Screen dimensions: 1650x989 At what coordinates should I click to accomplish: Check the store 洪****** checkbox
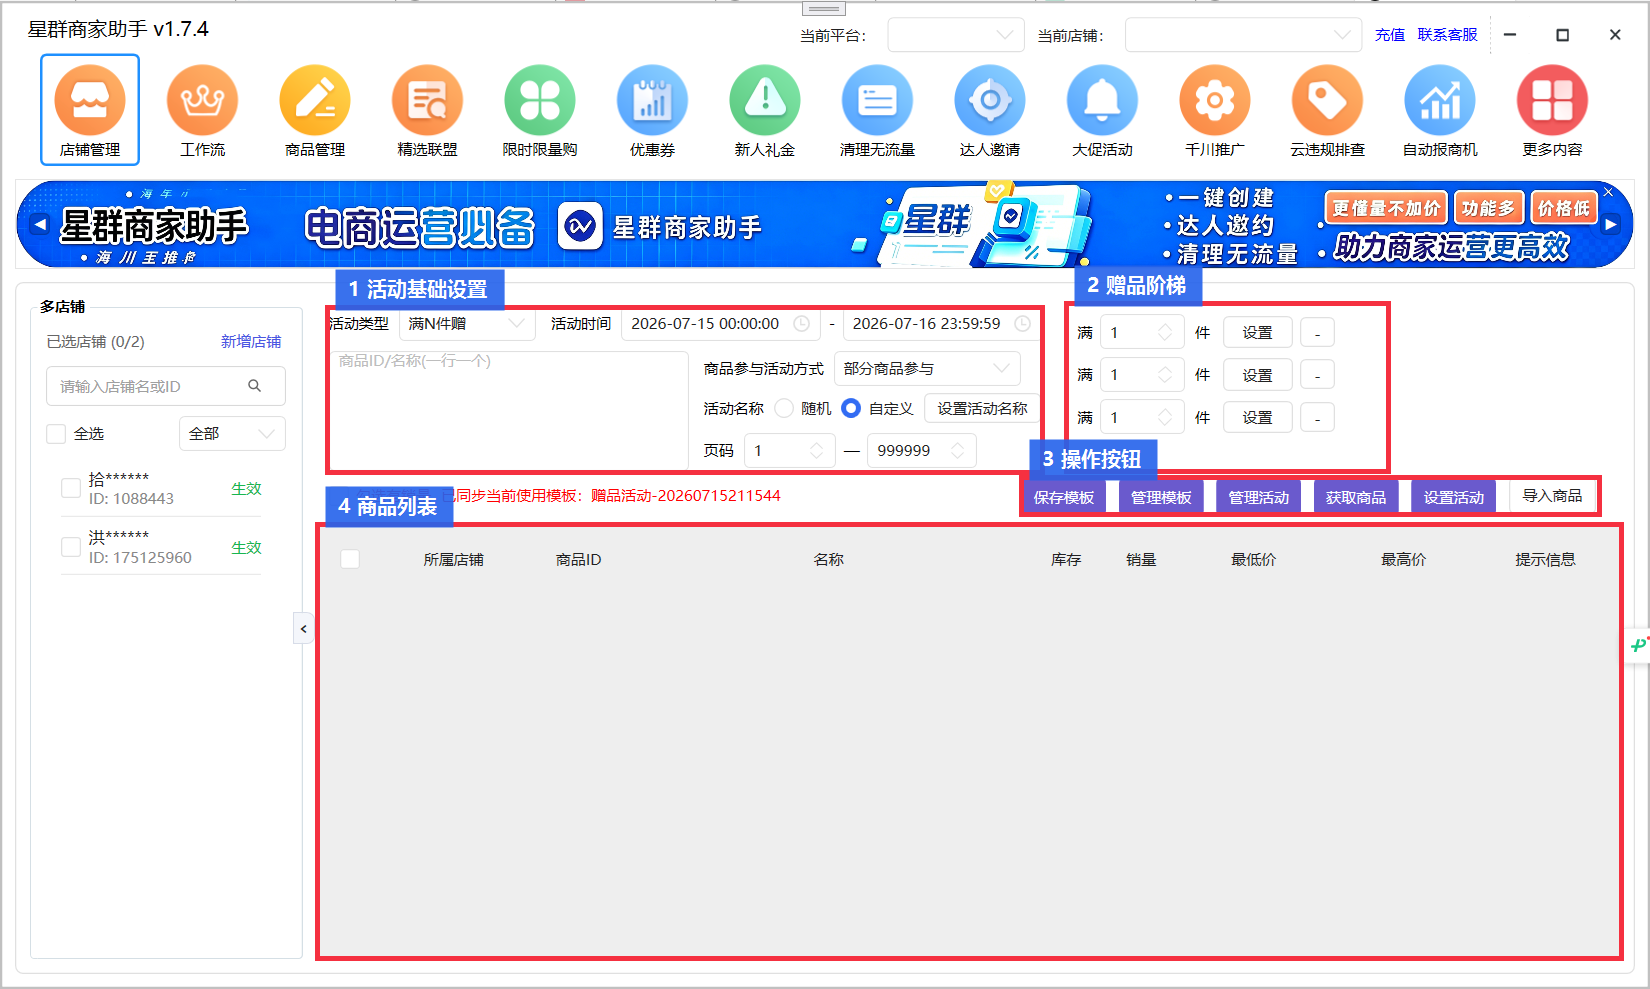[x=71, y=547]
